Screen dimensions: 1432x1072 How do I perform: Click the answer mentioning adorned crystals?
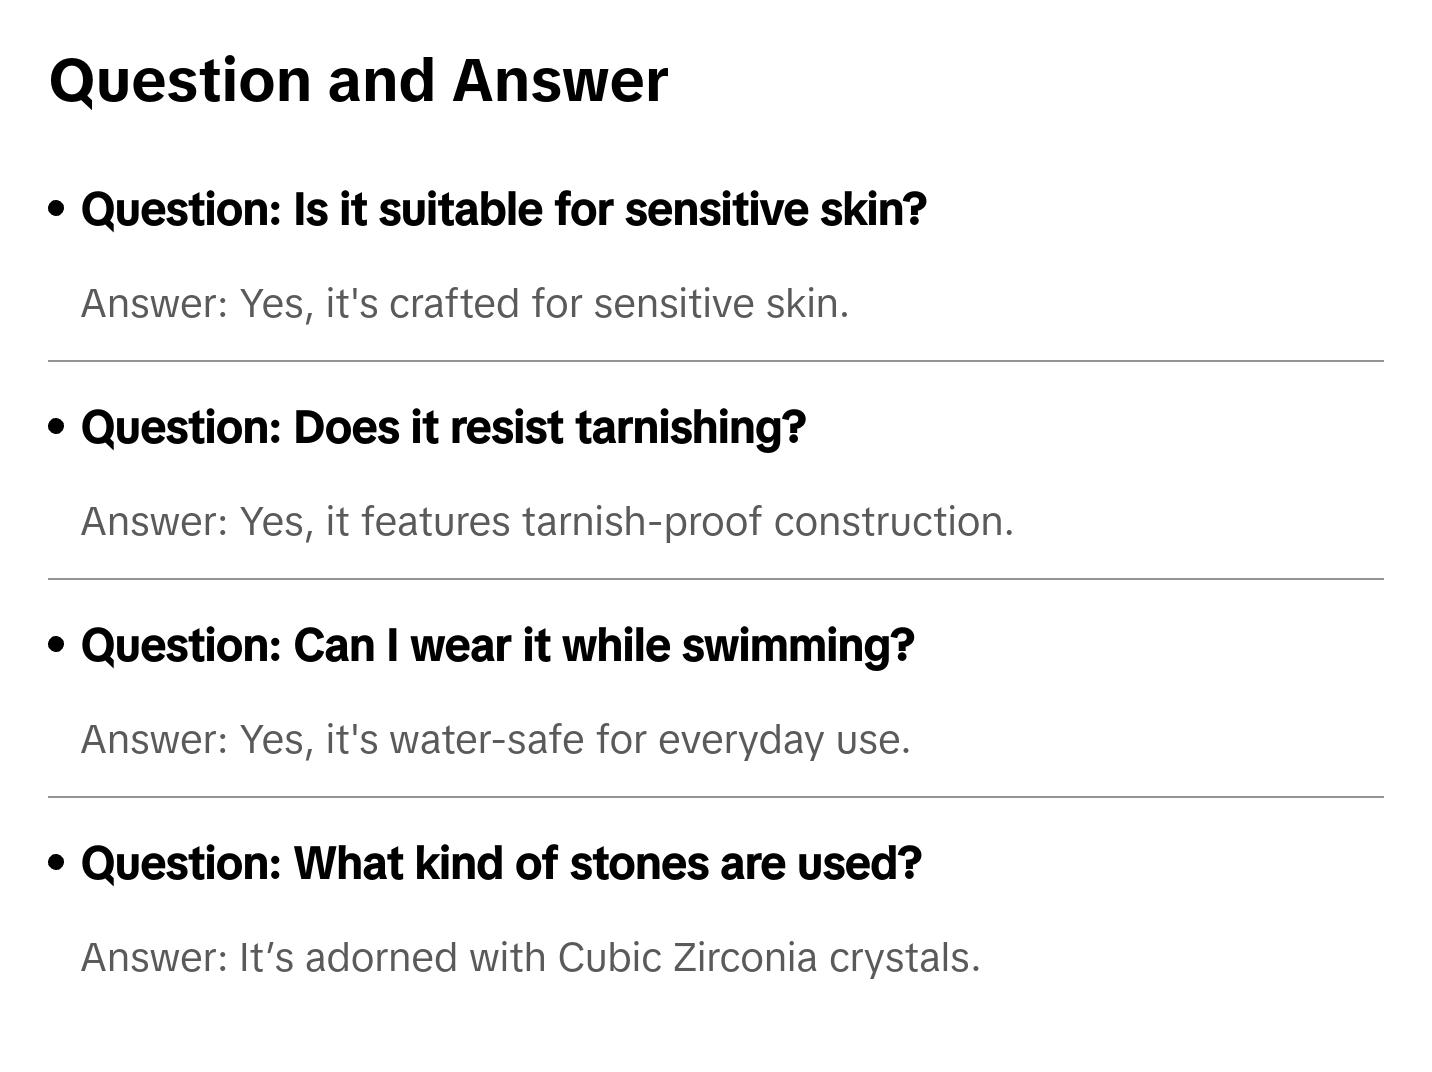pyautogui.click(x=530, y=958)
